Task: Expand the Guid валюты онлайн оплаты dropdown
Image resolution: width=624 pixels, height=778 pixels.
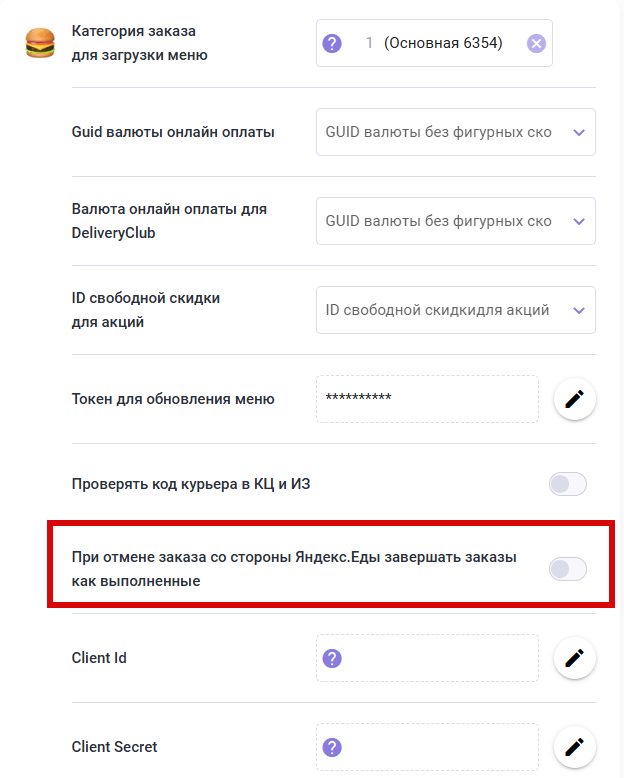Action: pyautogui.click(x=578, y=132)
